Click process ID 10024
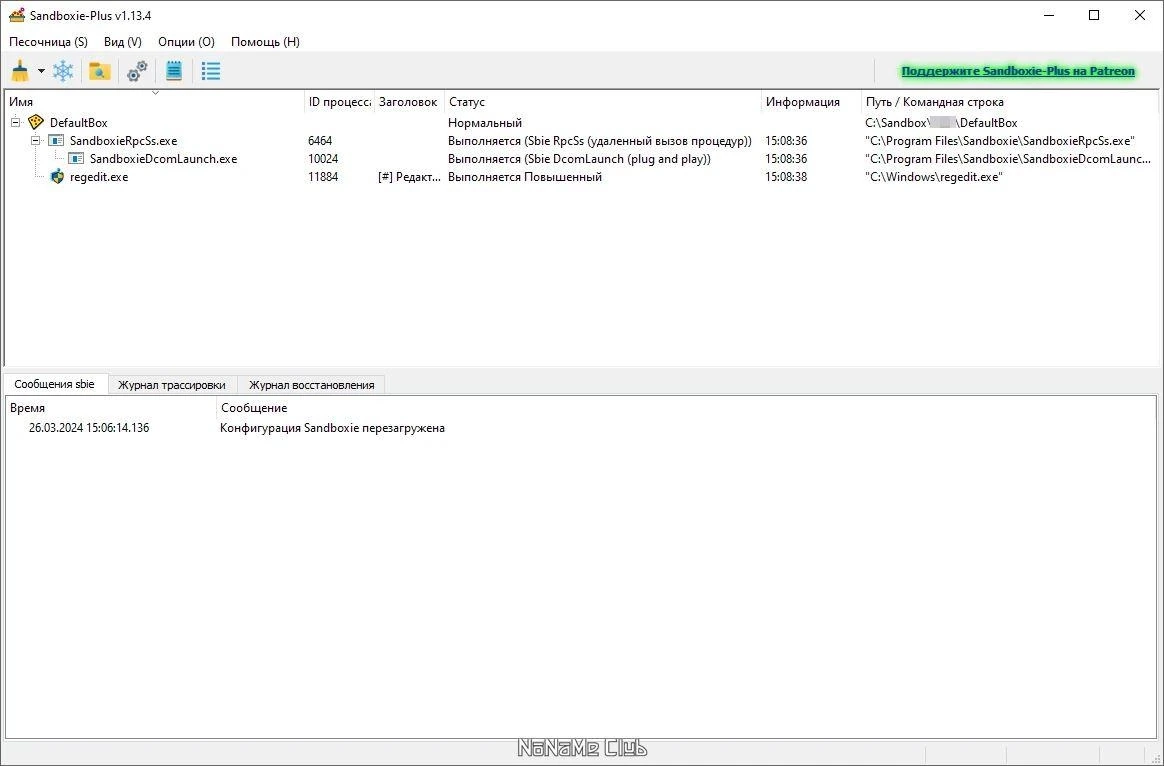Image resolution: width=1164 pixels, height=766 pixels. pyautogui.click(x=323, y=158)
